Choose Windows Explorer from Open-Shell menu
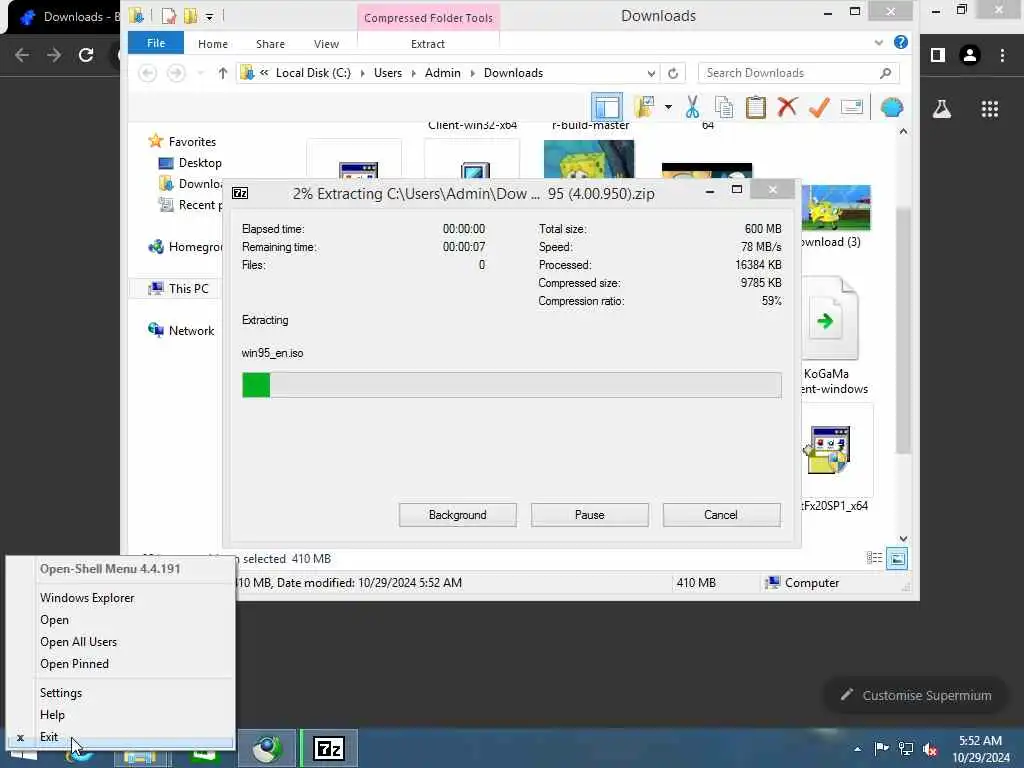The height and width of the screenshot is (768, 1024). coord(87,598)
